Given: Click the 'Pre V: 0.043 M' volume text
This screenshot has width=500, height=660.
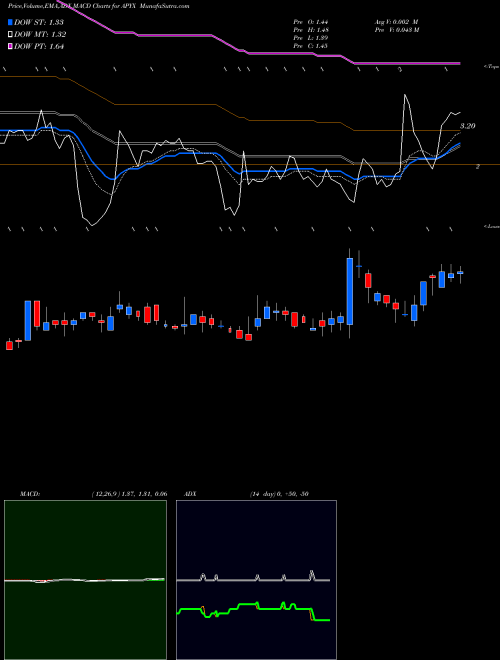Looking at the screenshot, I should coord(396,30).
